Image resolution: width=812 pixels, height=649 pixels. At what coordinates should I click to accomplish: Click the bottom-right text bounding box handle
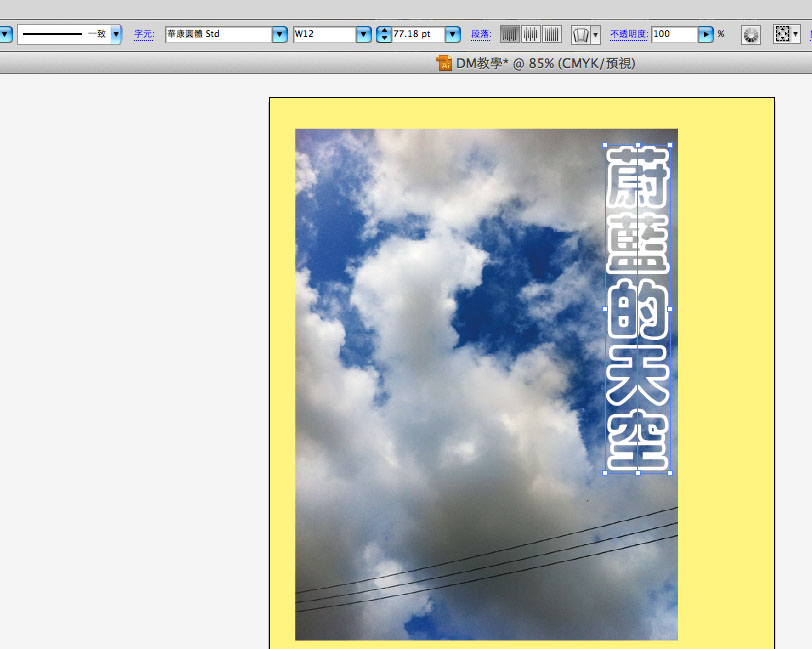[x=670, y=473]
